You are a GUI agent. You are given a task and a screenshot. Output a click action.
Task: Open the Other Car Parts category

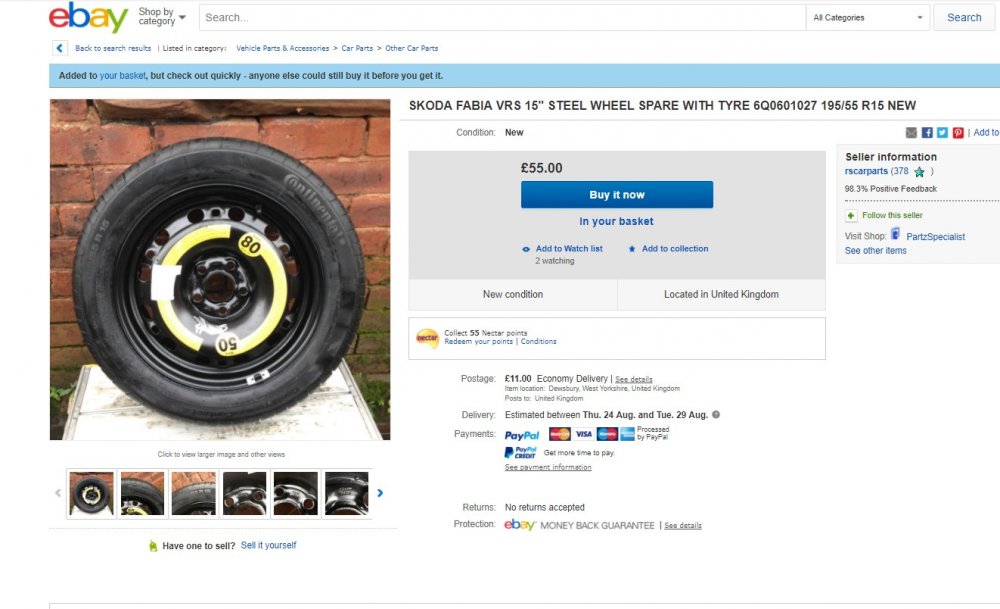[414, 48]
